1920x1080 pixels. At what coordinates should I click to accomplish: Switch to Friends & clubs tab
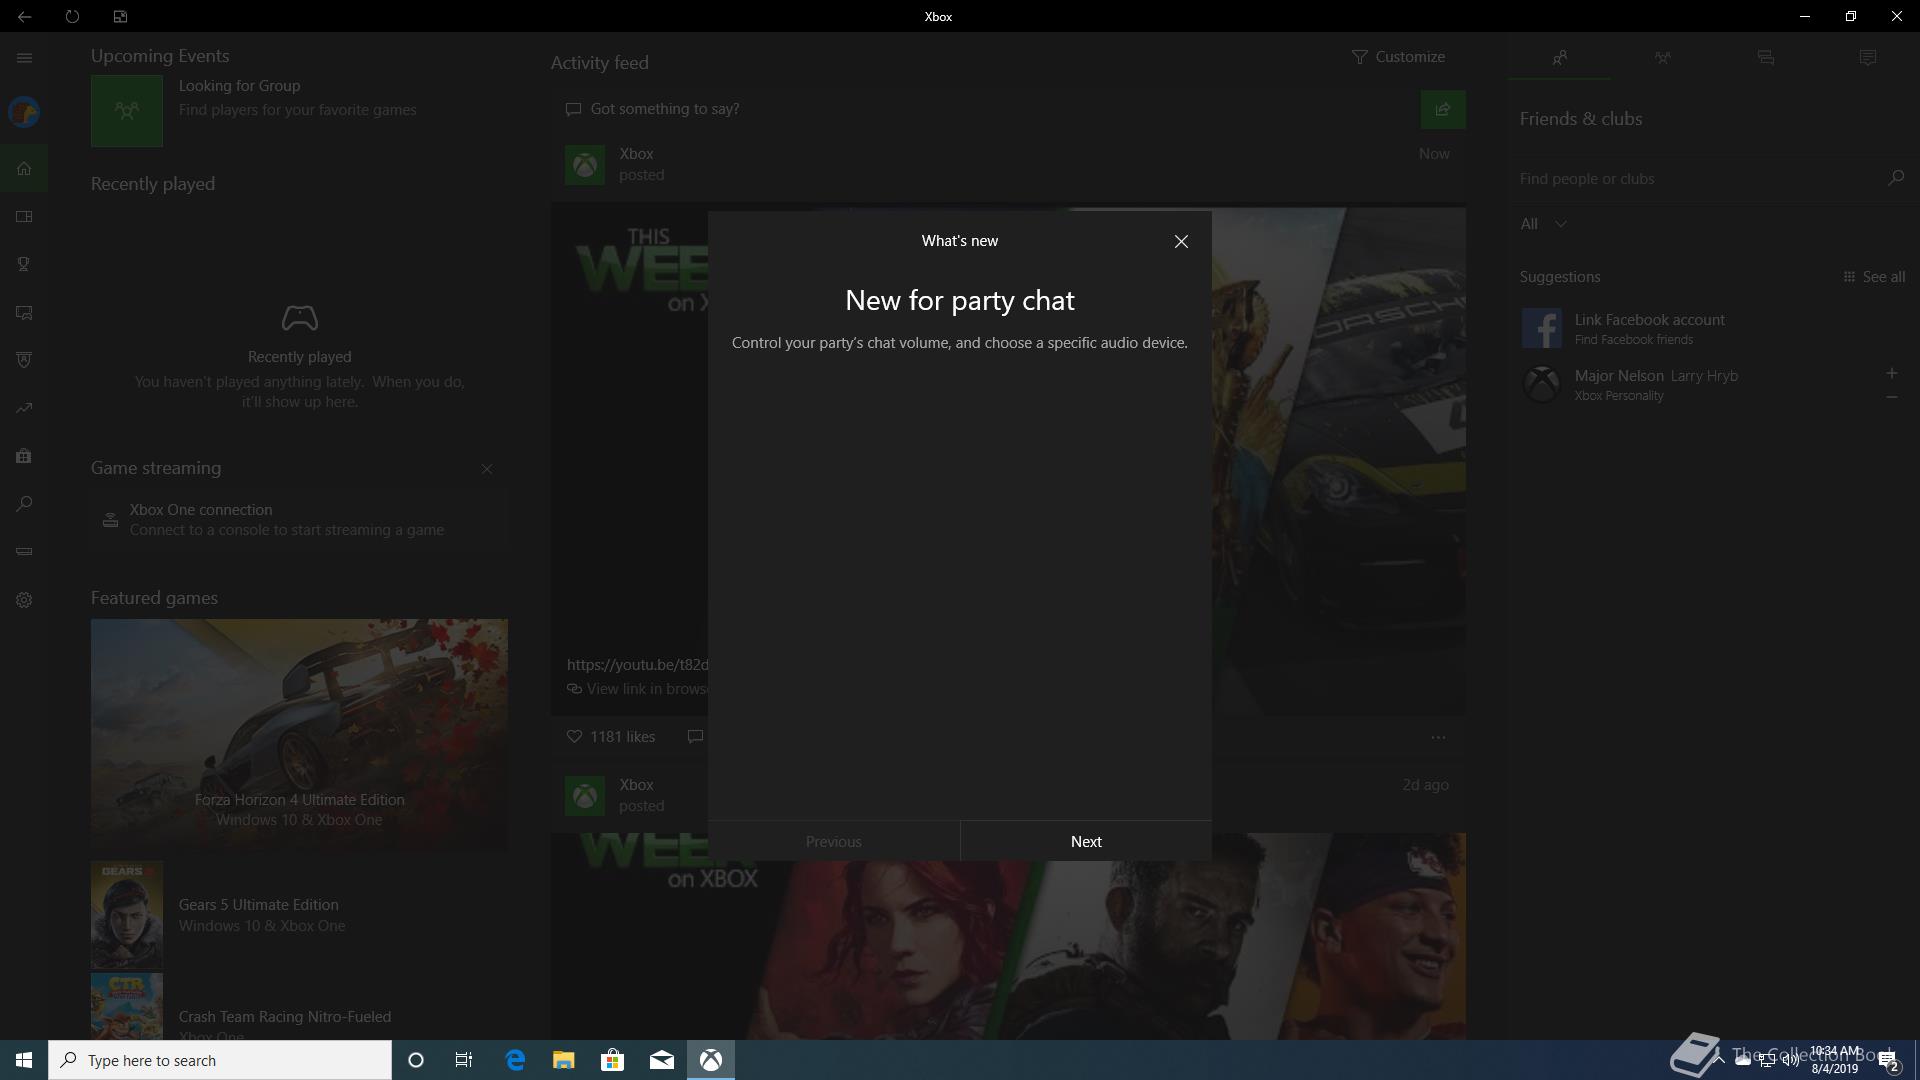pyautogui.click(x=1559, y=58)
